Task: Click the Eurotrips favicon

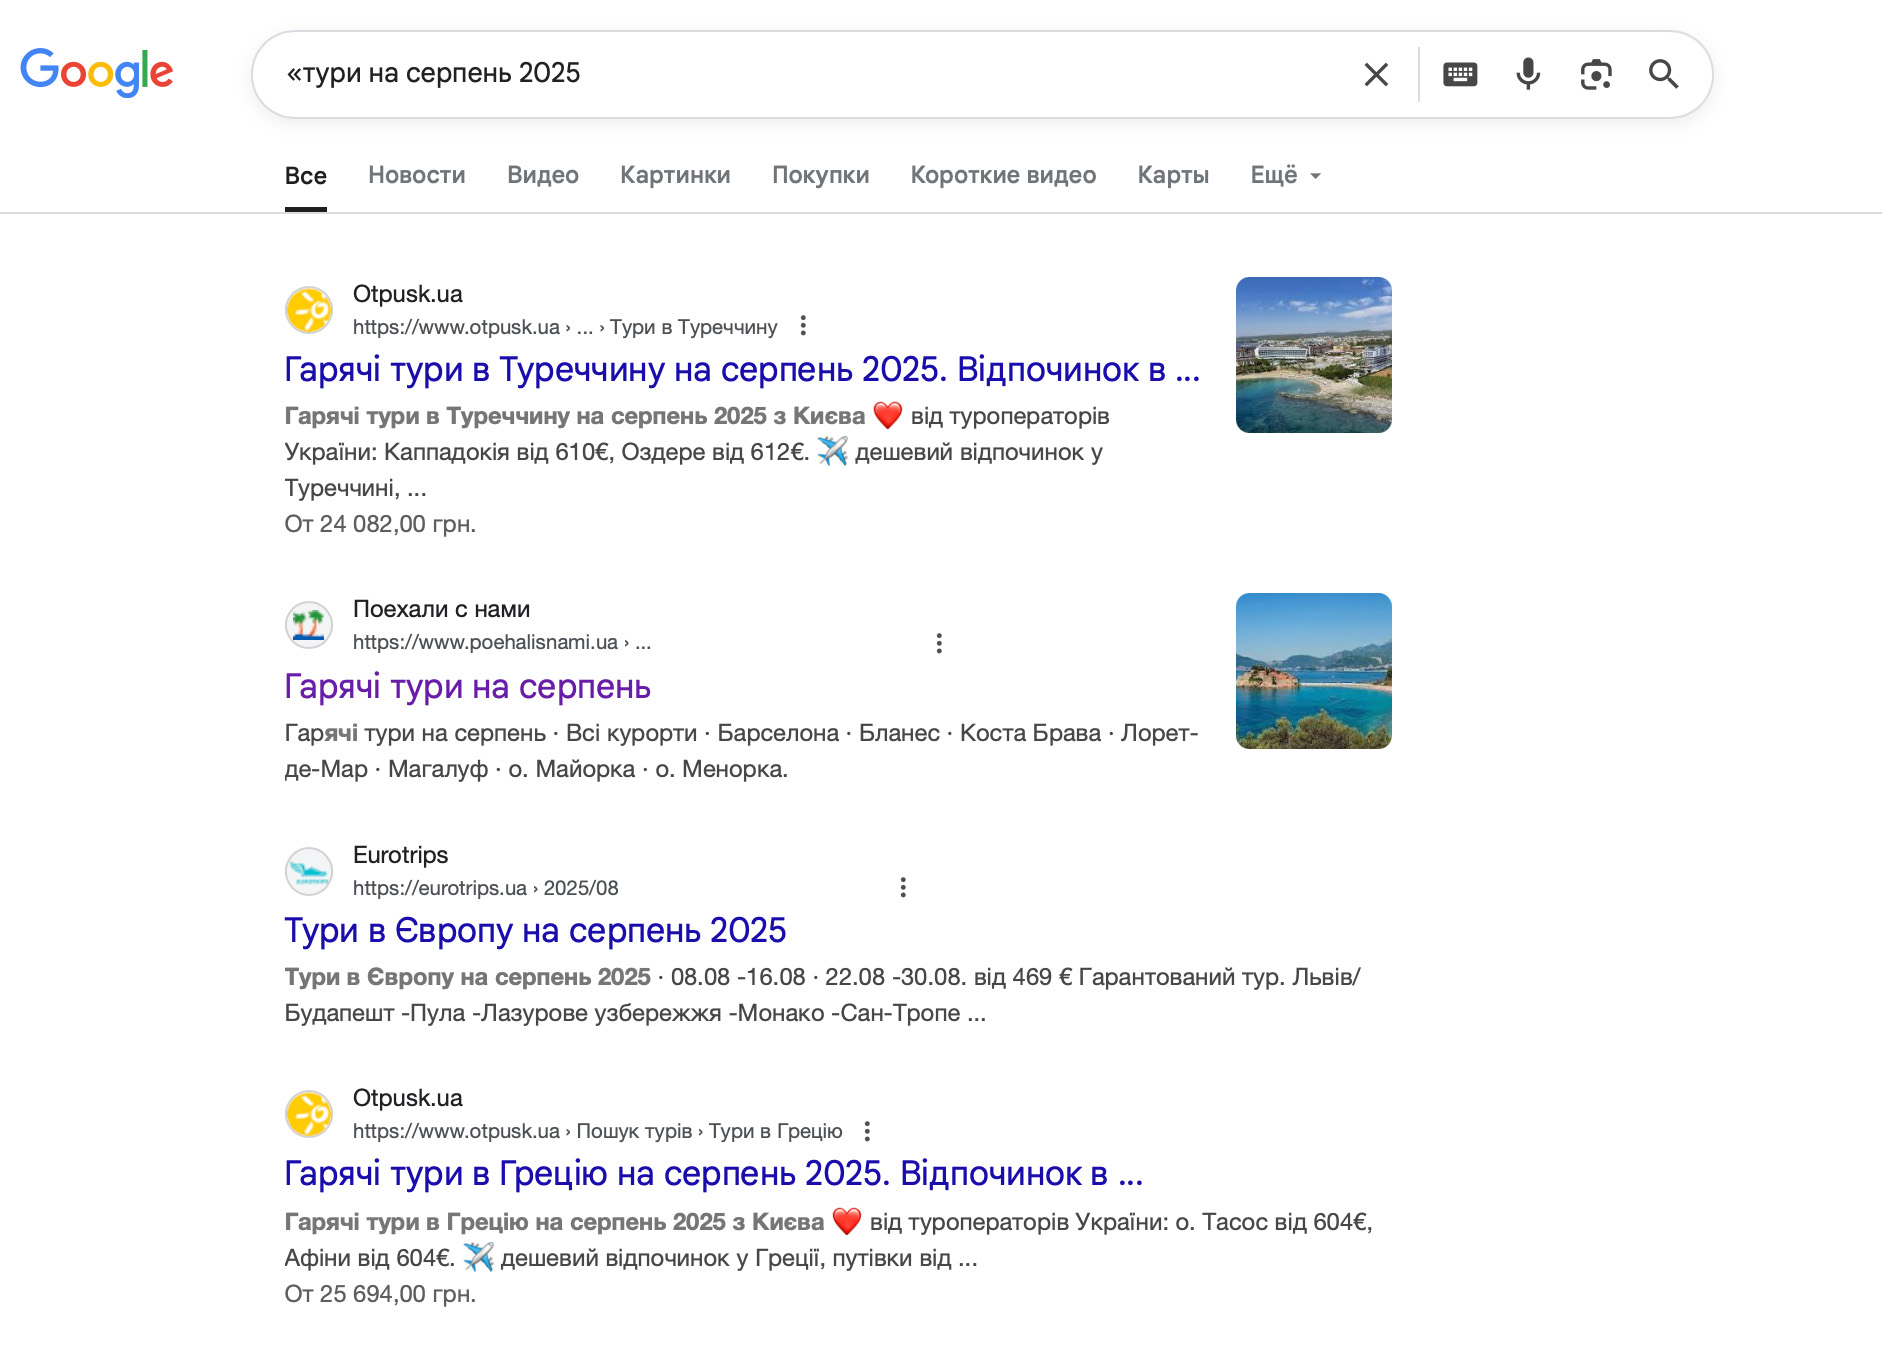Action: click(309, 871)
